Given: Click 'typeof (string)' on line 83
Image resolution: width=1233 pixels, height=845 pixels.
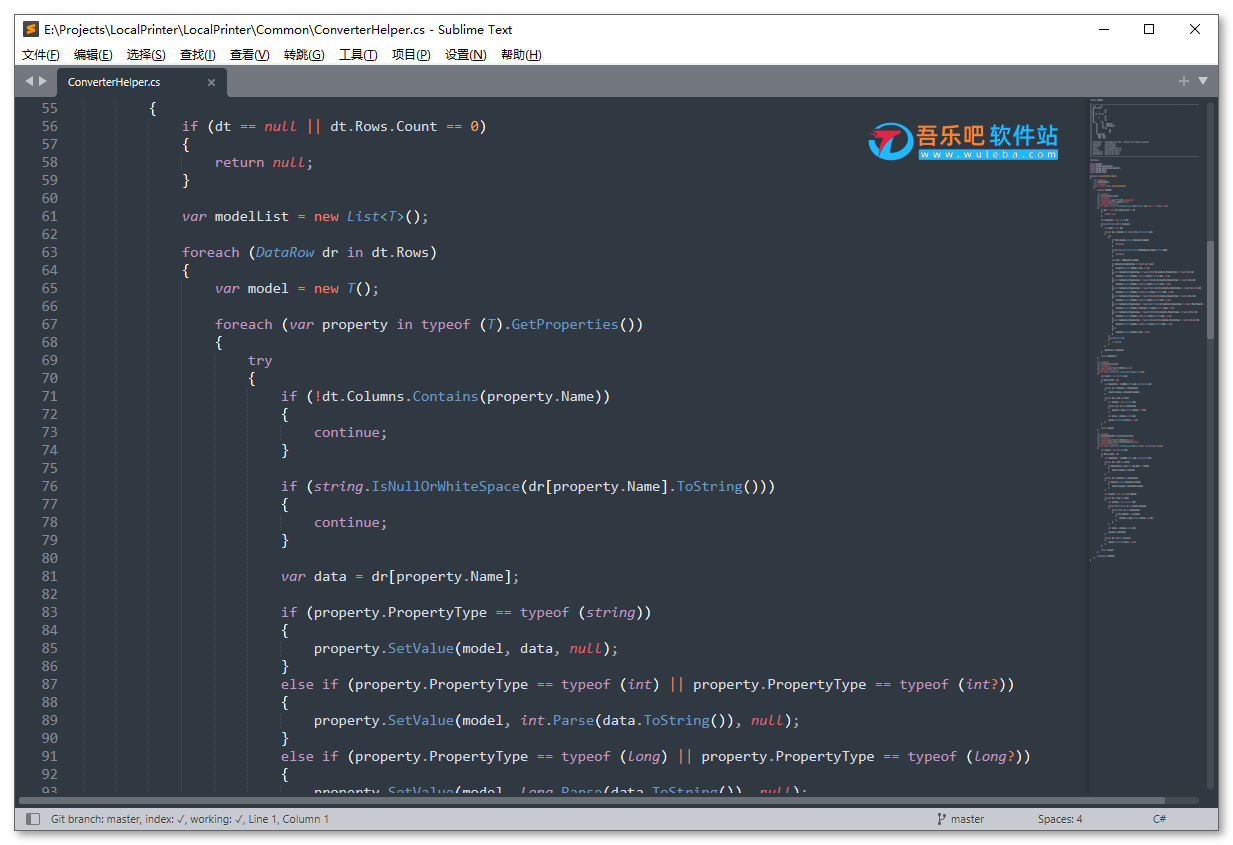Looking at the screenshot, I should click(586, 612).
